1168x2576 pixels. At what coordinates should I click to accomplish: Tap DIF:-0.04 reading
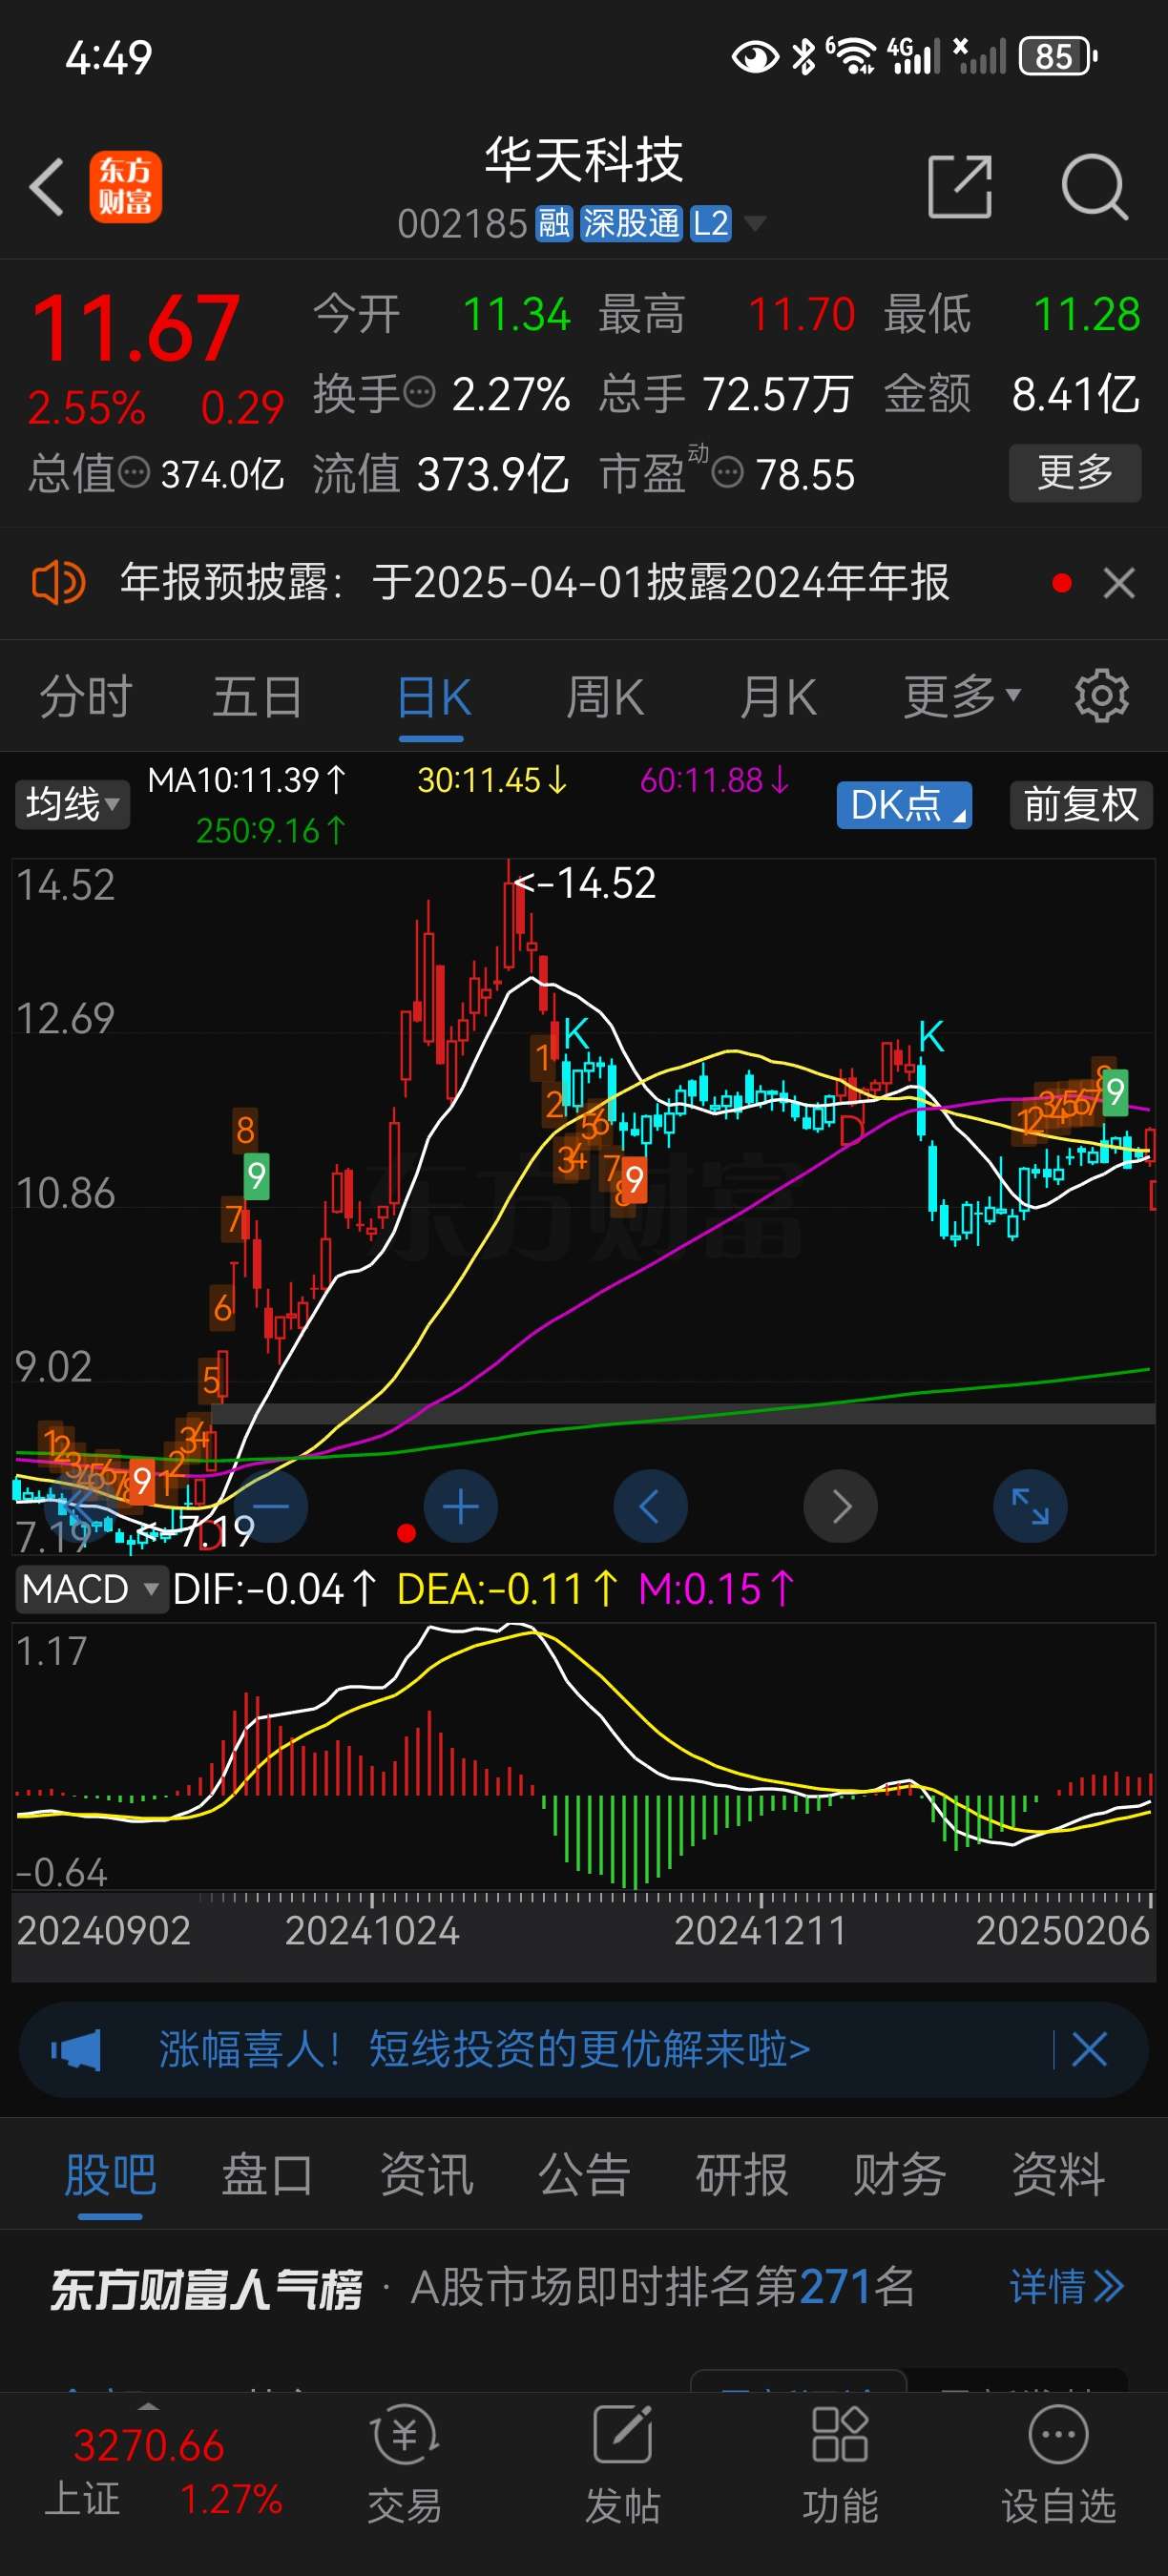[x=274, y=1589]
